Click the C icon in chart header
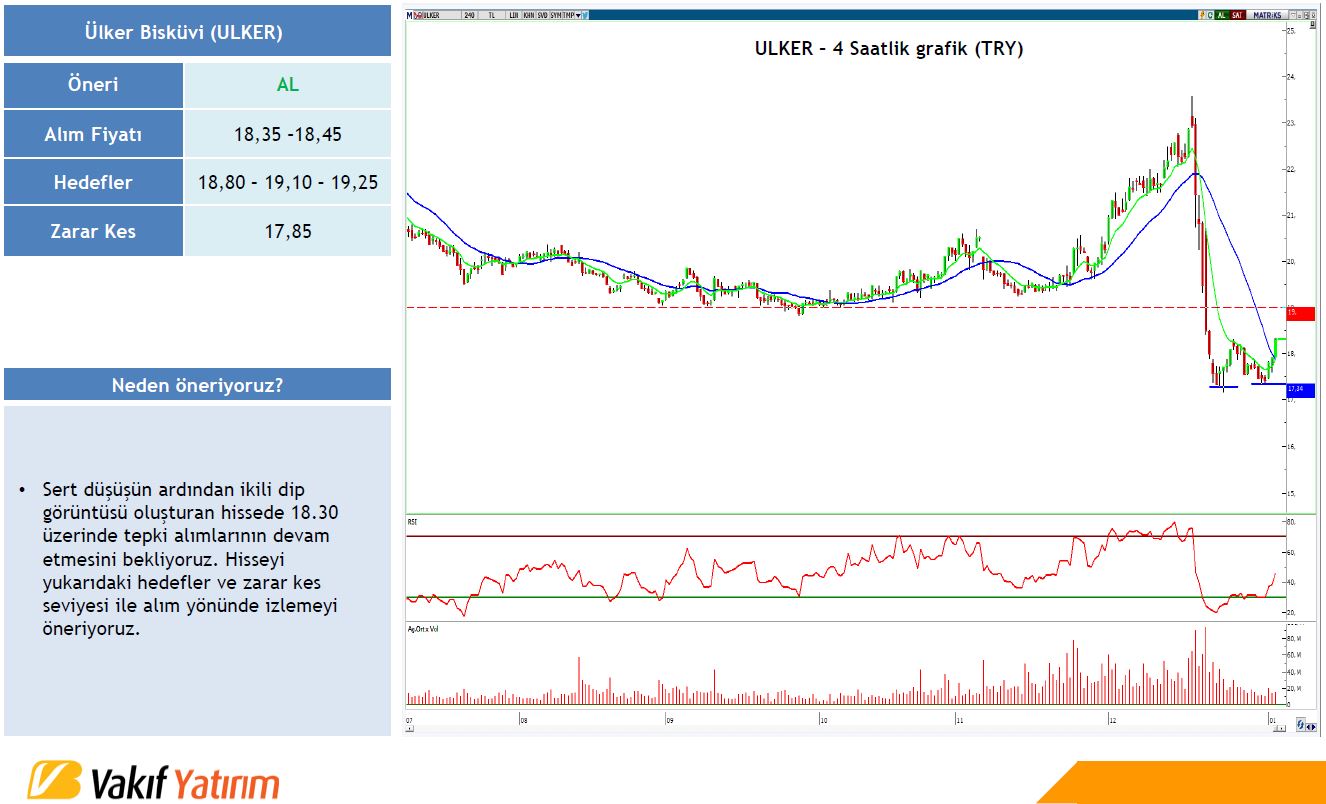This screenshot has height=804, width=1326. point(1210,16)
